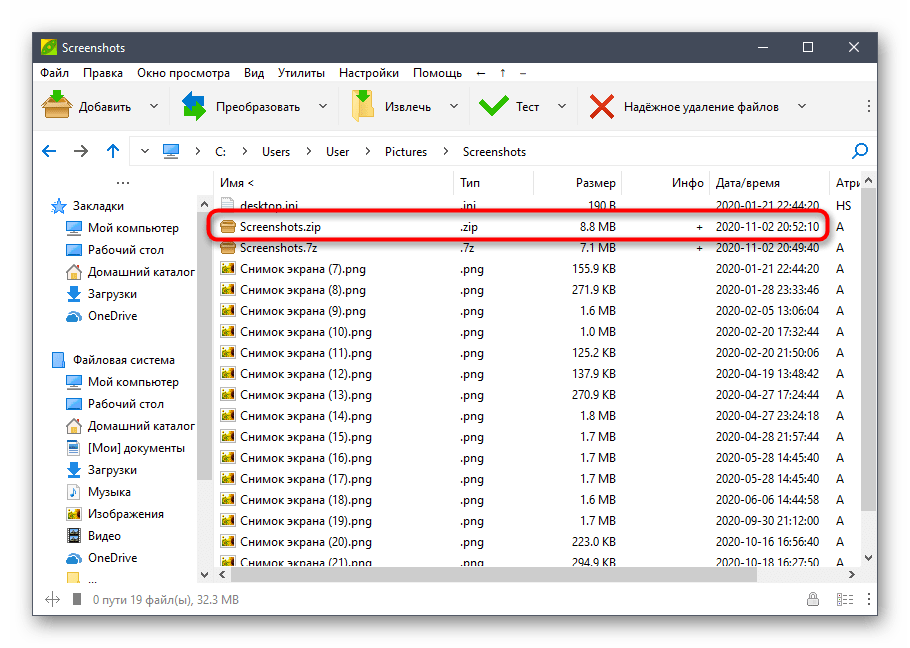Open the Файл menu

tap(55, 73)
